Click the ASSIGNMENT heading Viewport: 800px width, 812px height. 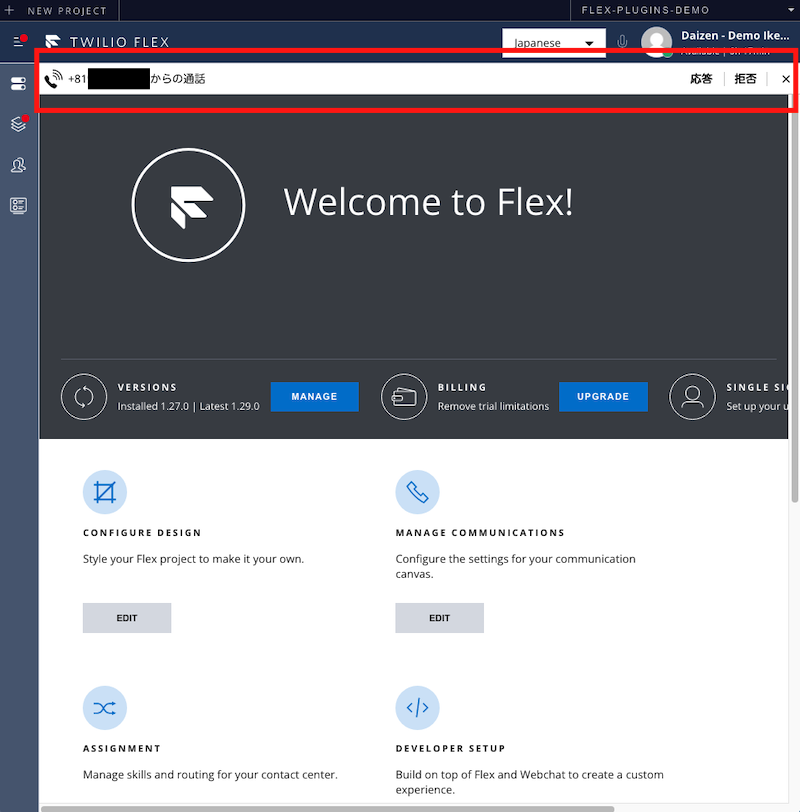(122, 748)
